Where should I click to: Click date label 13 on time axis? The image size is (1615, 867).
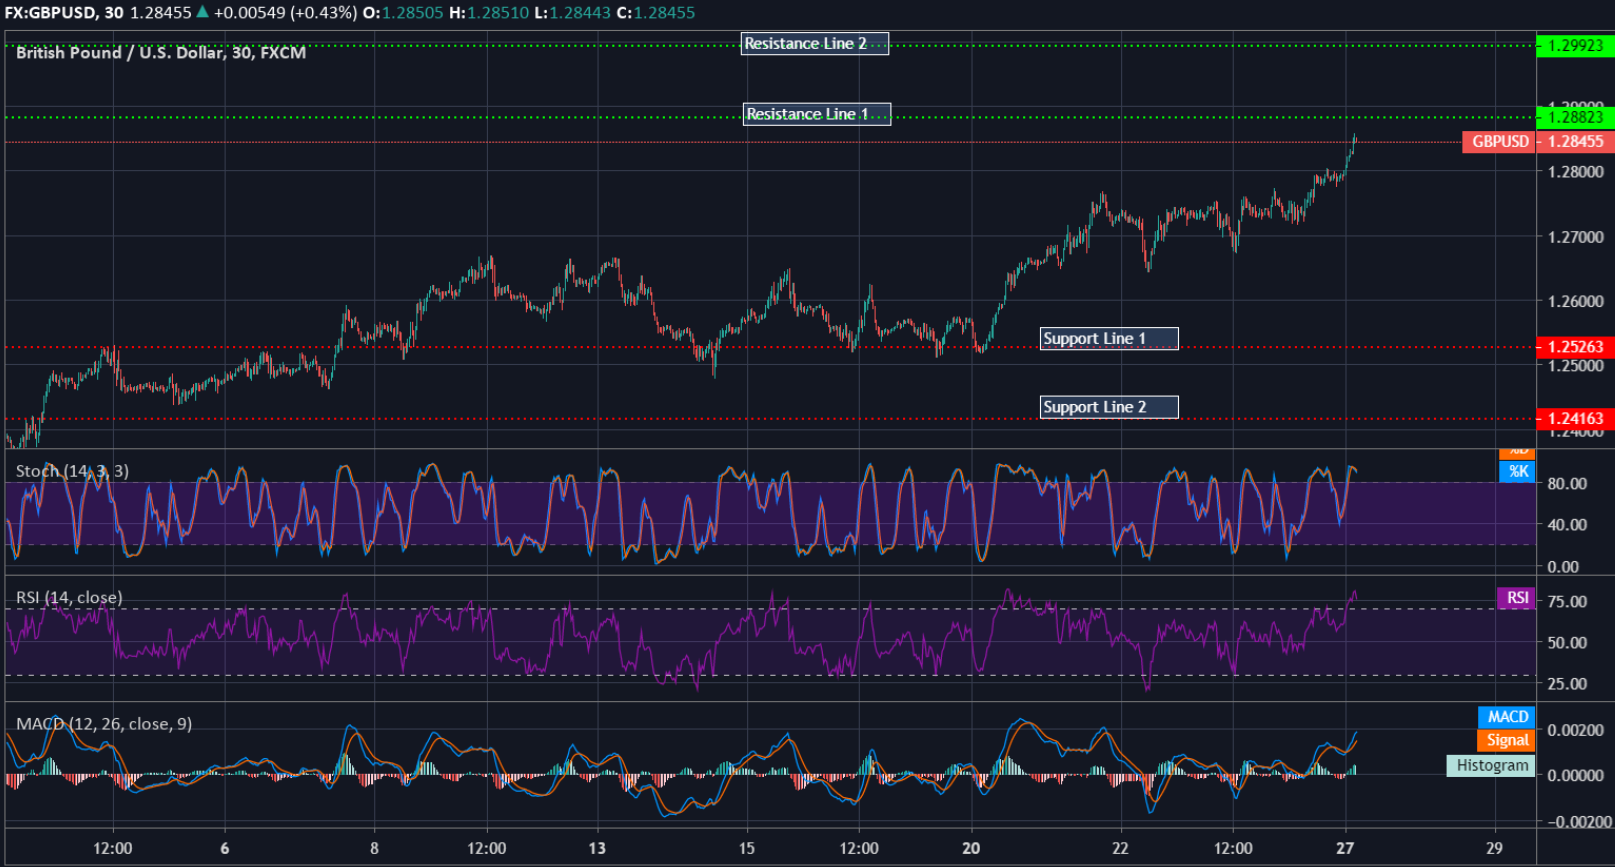tap(597, 848)
